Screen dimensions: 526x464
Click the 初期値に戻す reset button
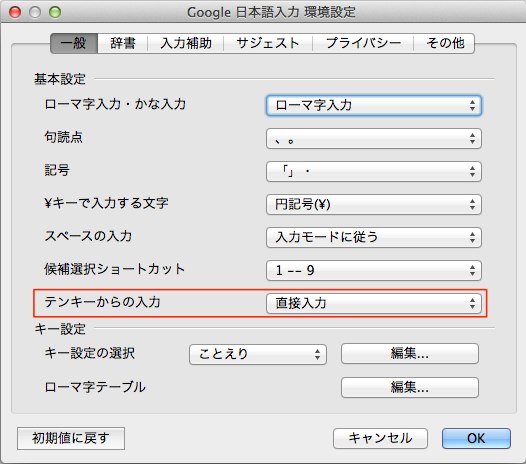pyautogui.click(x=71, y=438)
